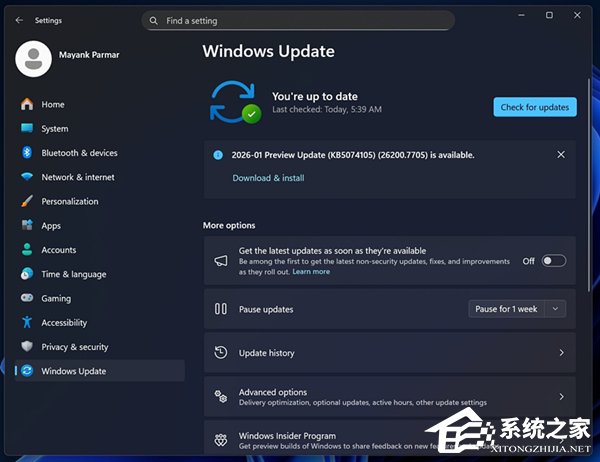
Task: Click the You're up to date status text
Action: point(315,96)
